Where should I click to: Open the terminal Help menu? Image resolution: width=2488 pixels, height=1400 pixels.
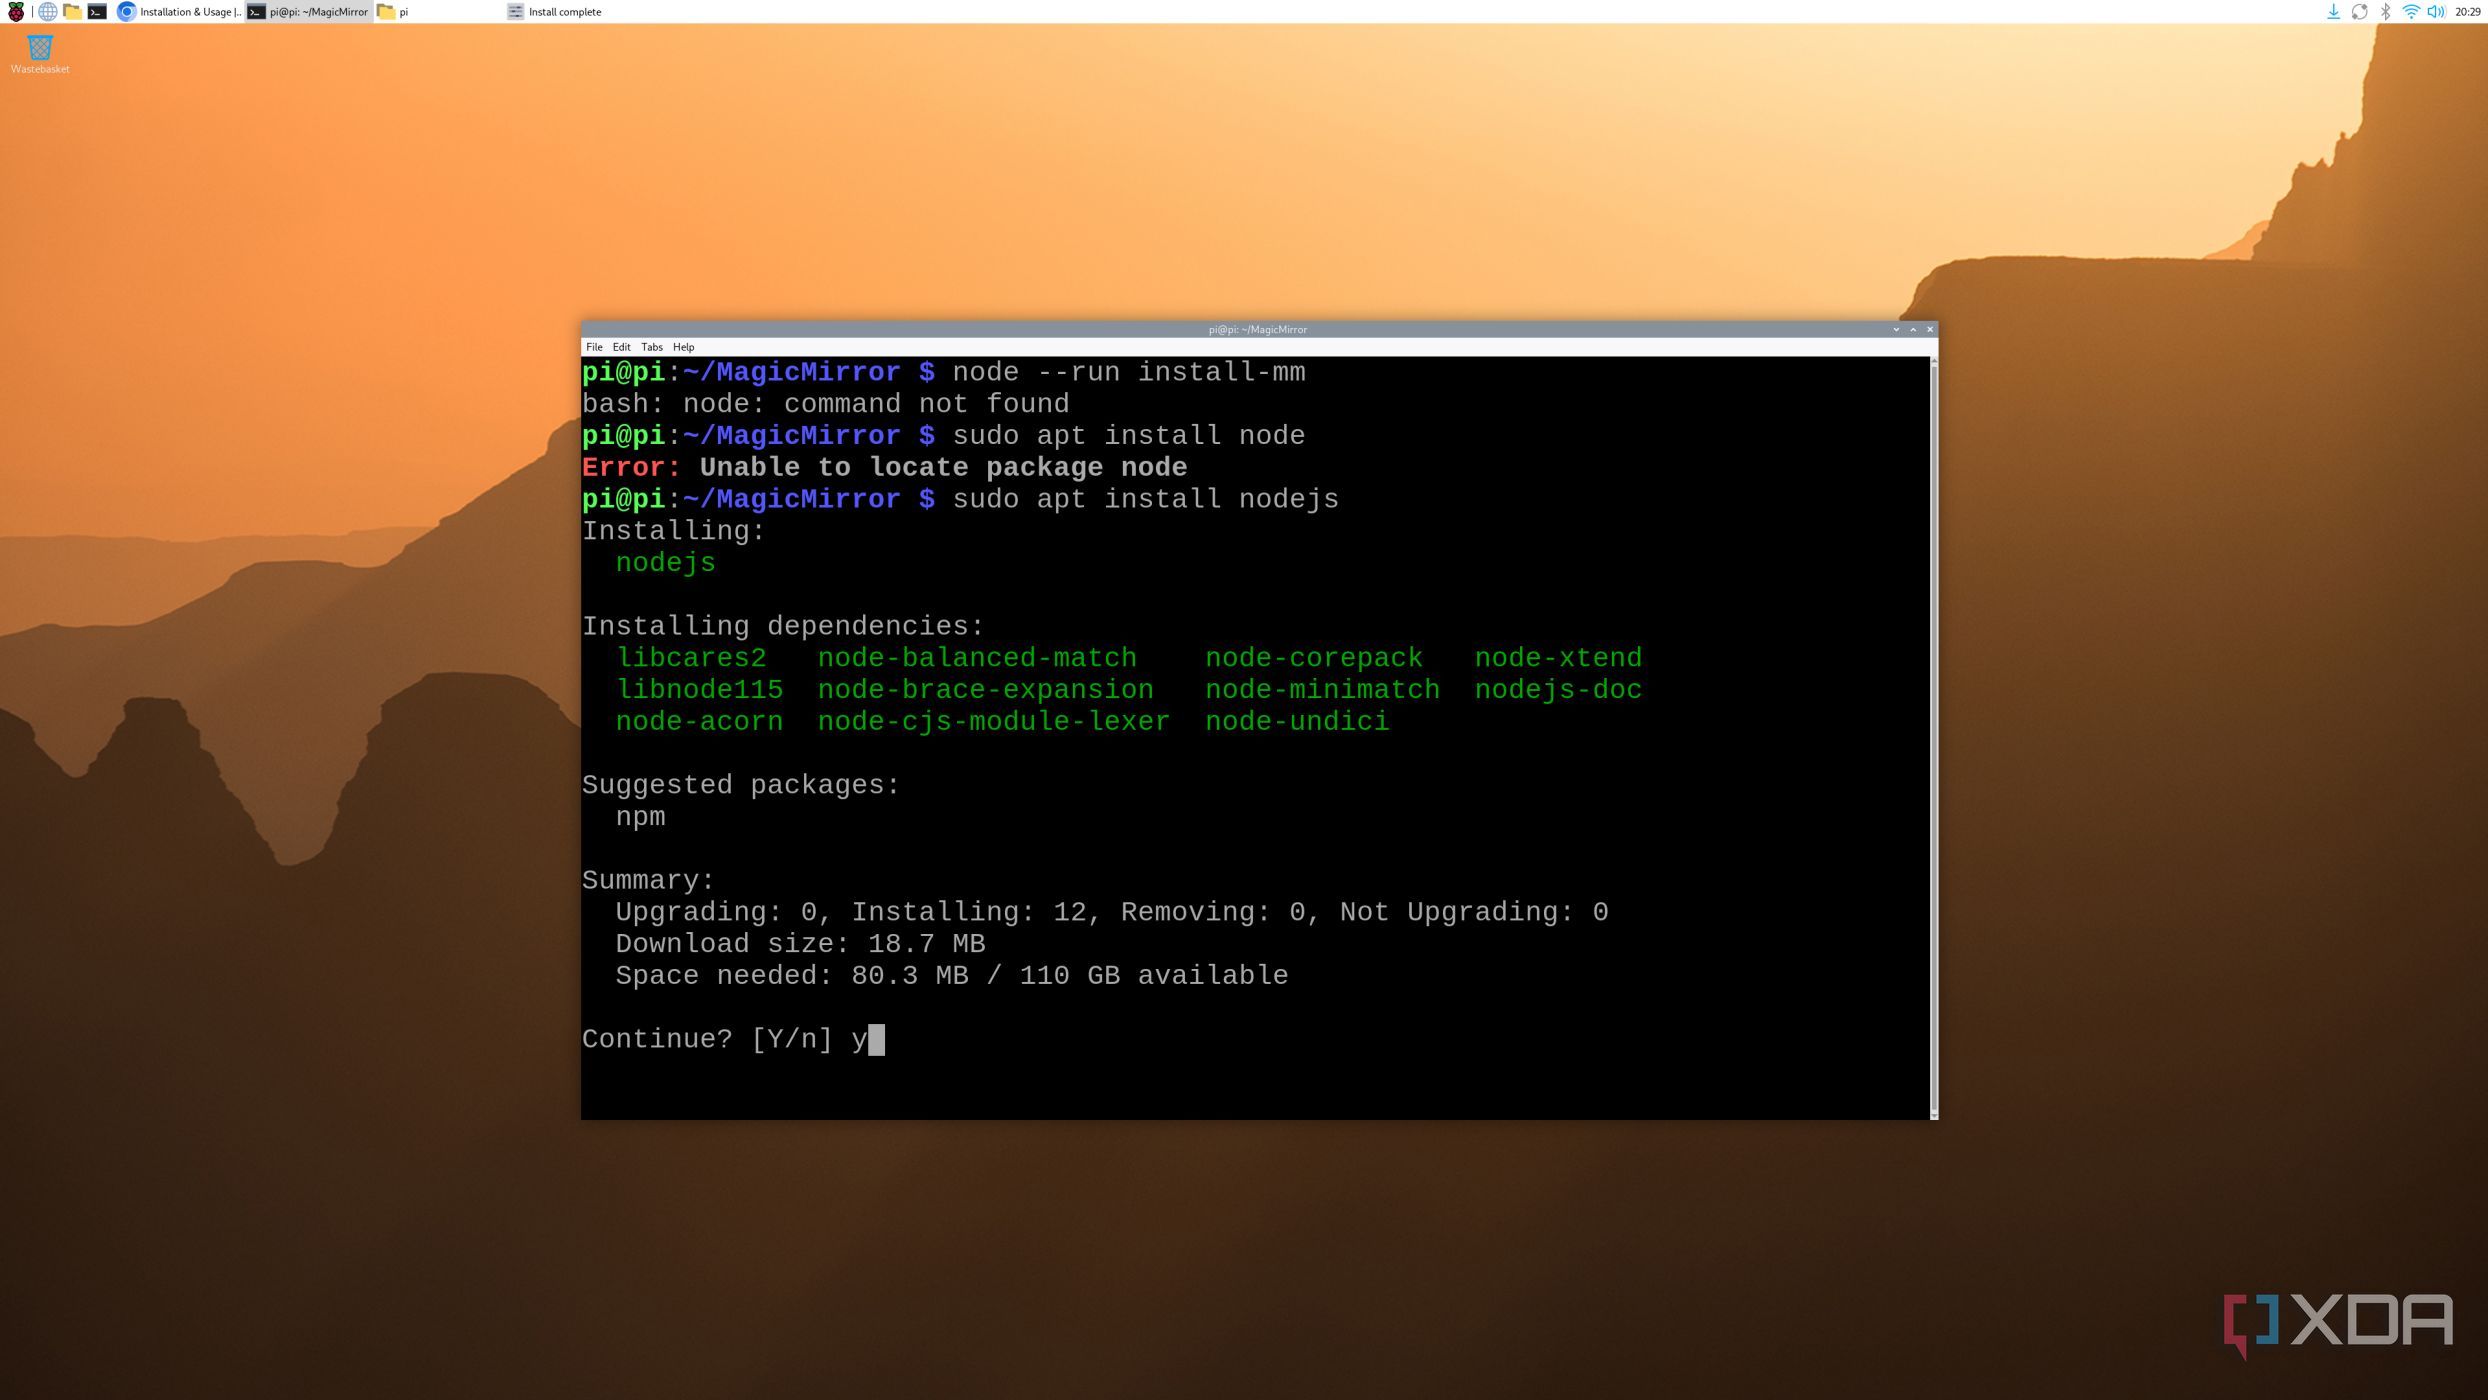click(683, 347)
